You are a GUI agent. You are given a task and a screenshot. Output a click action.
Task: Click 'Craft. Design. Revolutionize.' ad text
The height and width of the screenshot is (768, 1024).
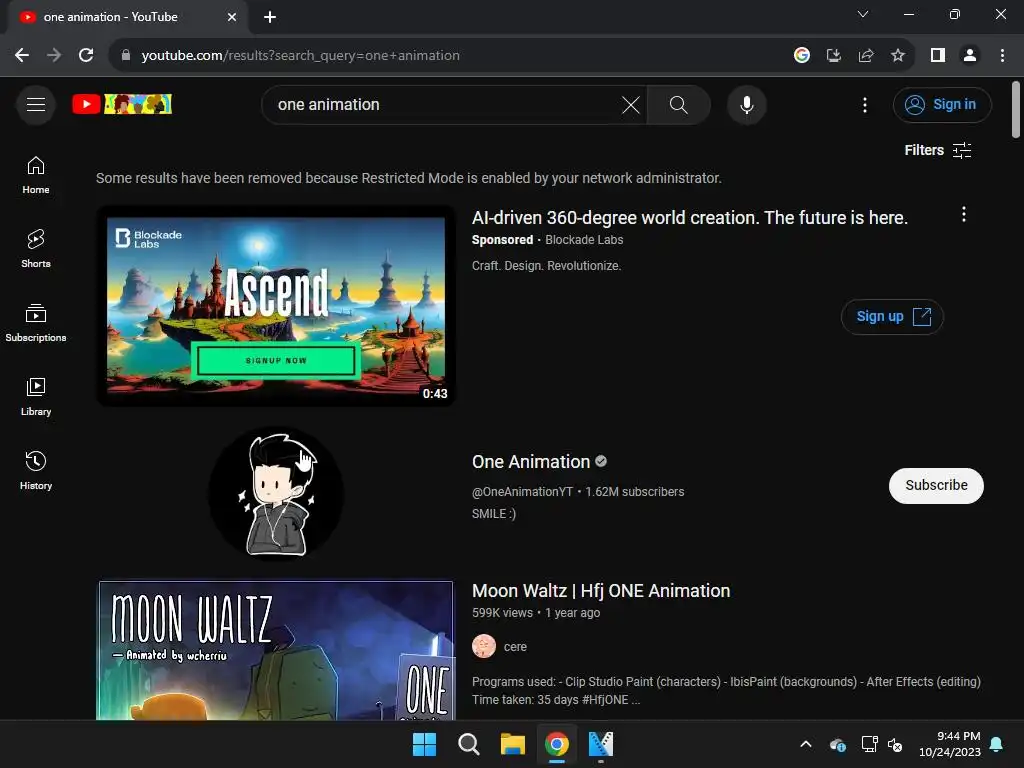point(547,266)
